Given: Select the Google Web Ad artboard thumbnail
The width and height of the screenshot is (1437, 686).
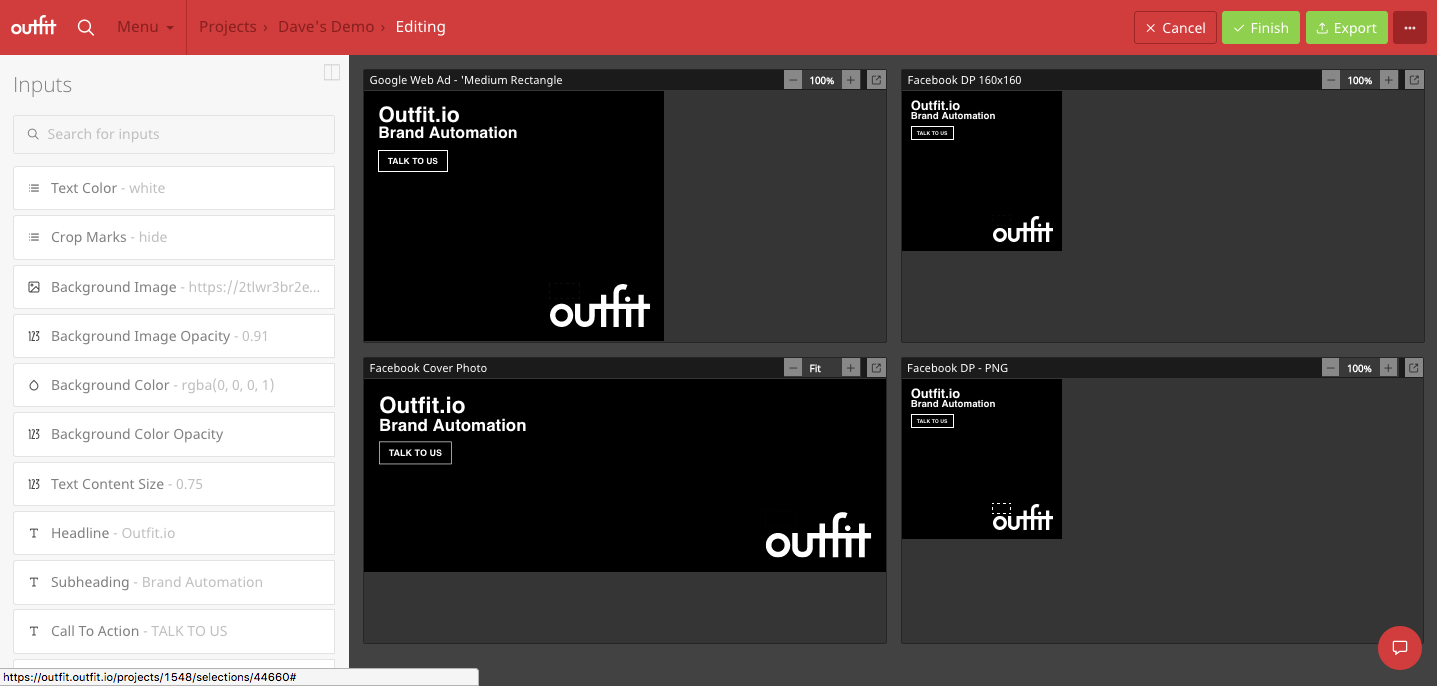Looking at the screenshot, I should point(514,216).
